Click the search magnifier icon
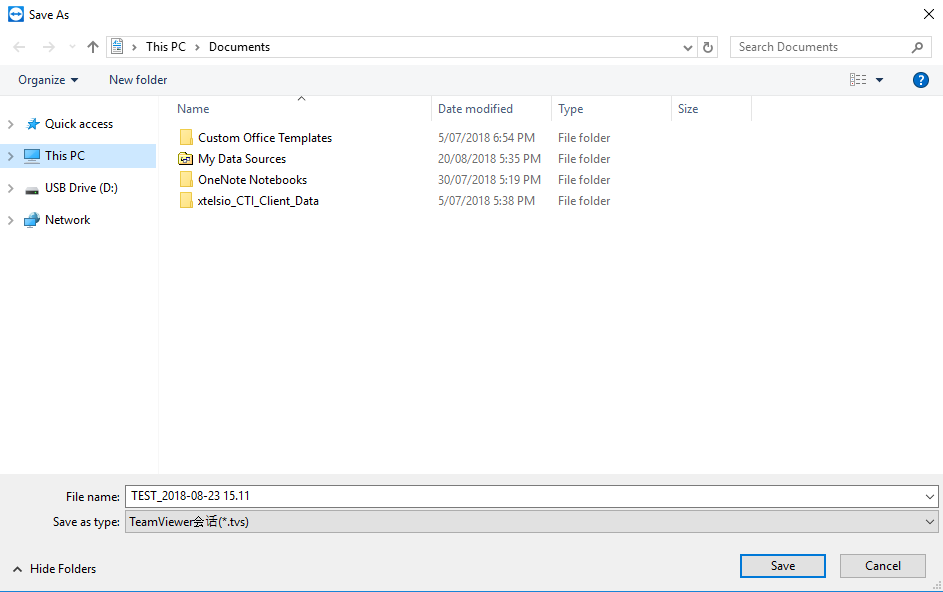The width and height of the screenshot is (943, 592). coord(918,47)
